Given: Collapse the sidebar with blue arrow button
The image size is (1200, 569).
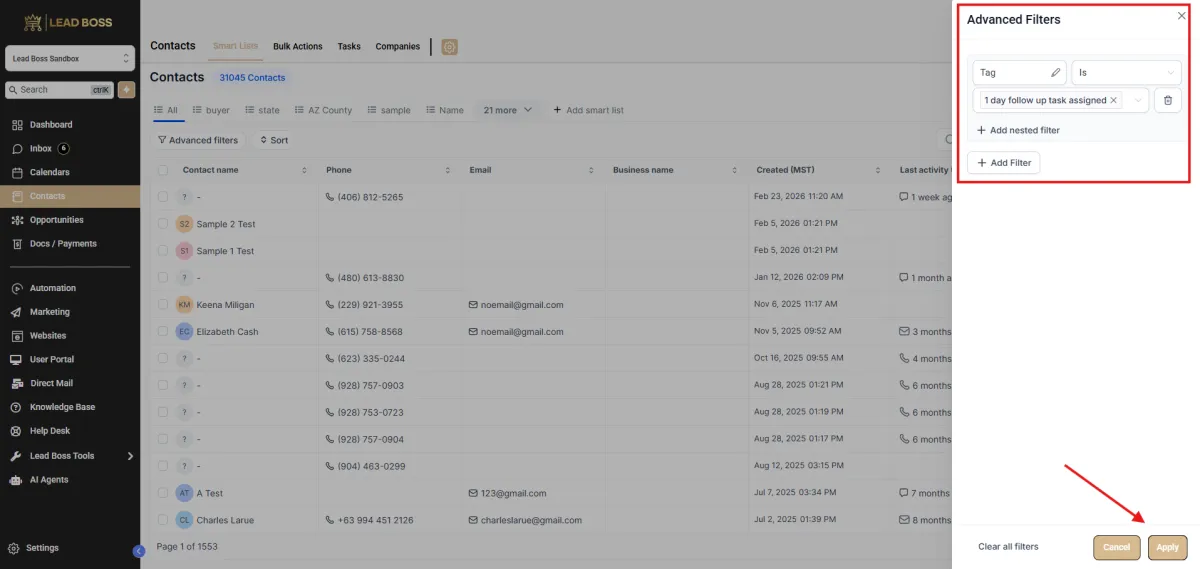Looking at the screenshot, I should tap(138, 551).
